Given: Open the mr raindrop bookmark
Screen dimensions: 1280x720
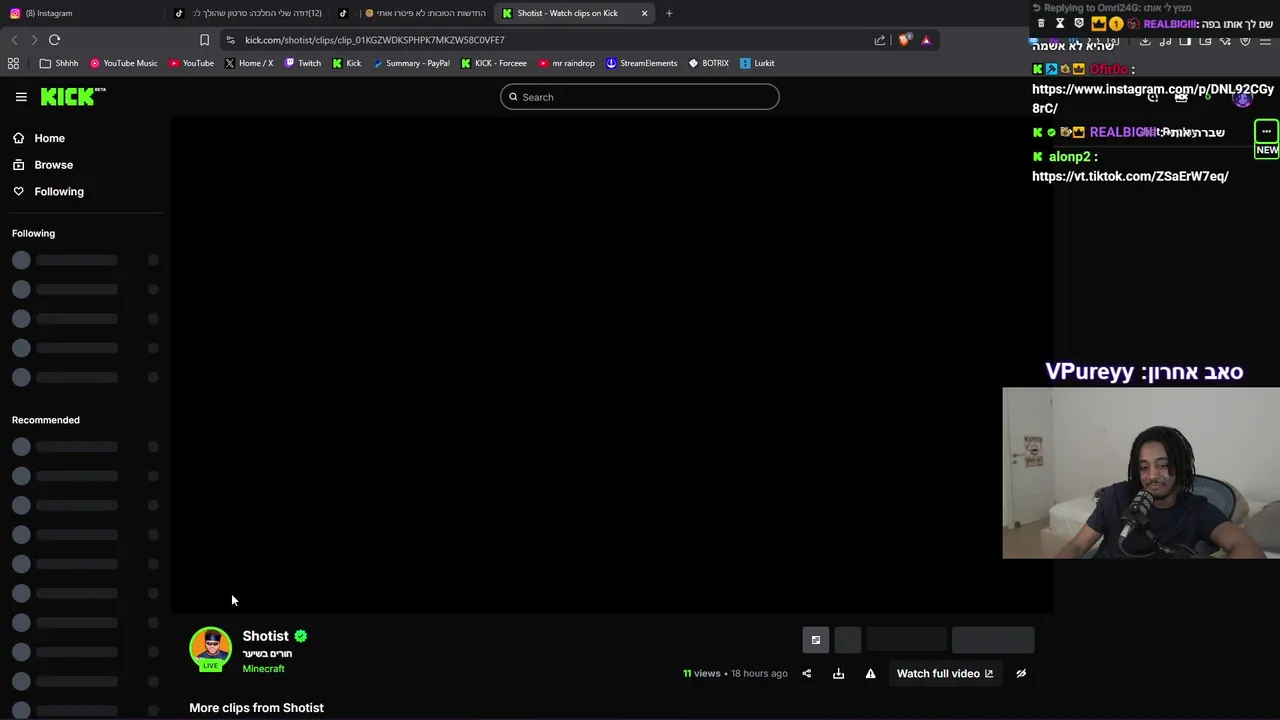Looking at the screenshot, I should (566, 63).
